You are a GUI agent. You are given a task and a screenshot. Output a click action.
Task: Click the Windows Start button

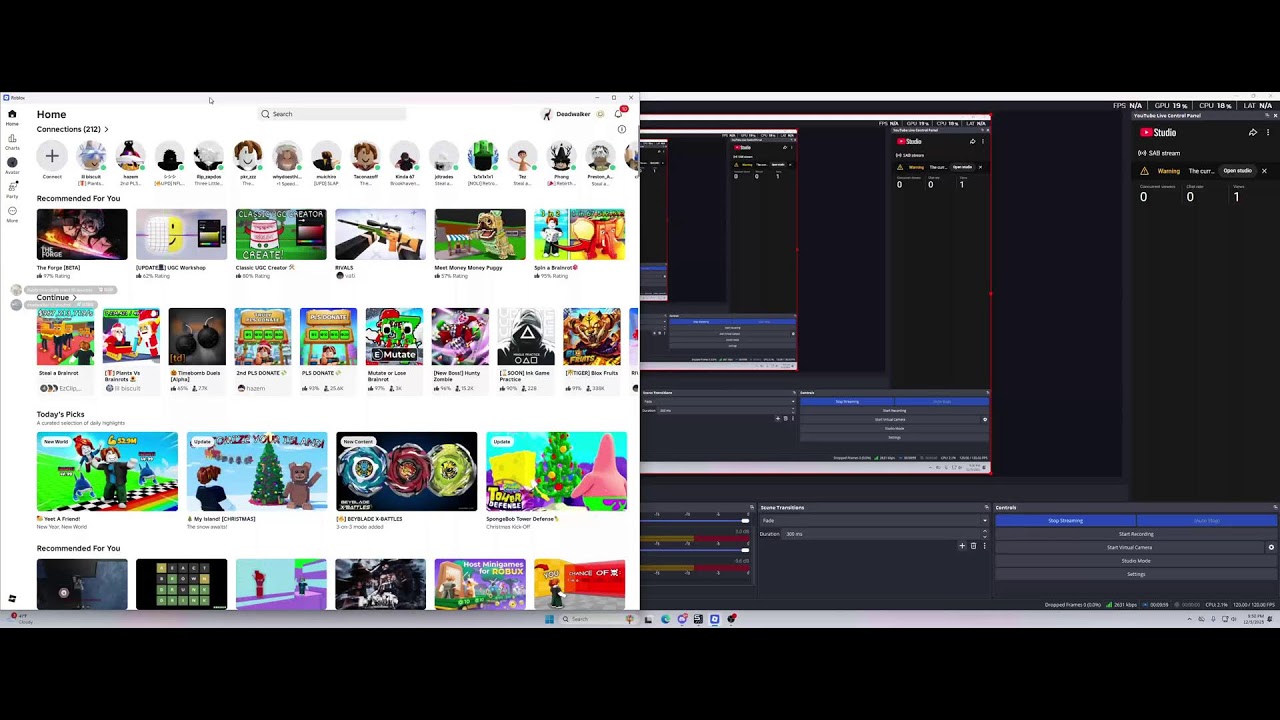coord(549,619)
